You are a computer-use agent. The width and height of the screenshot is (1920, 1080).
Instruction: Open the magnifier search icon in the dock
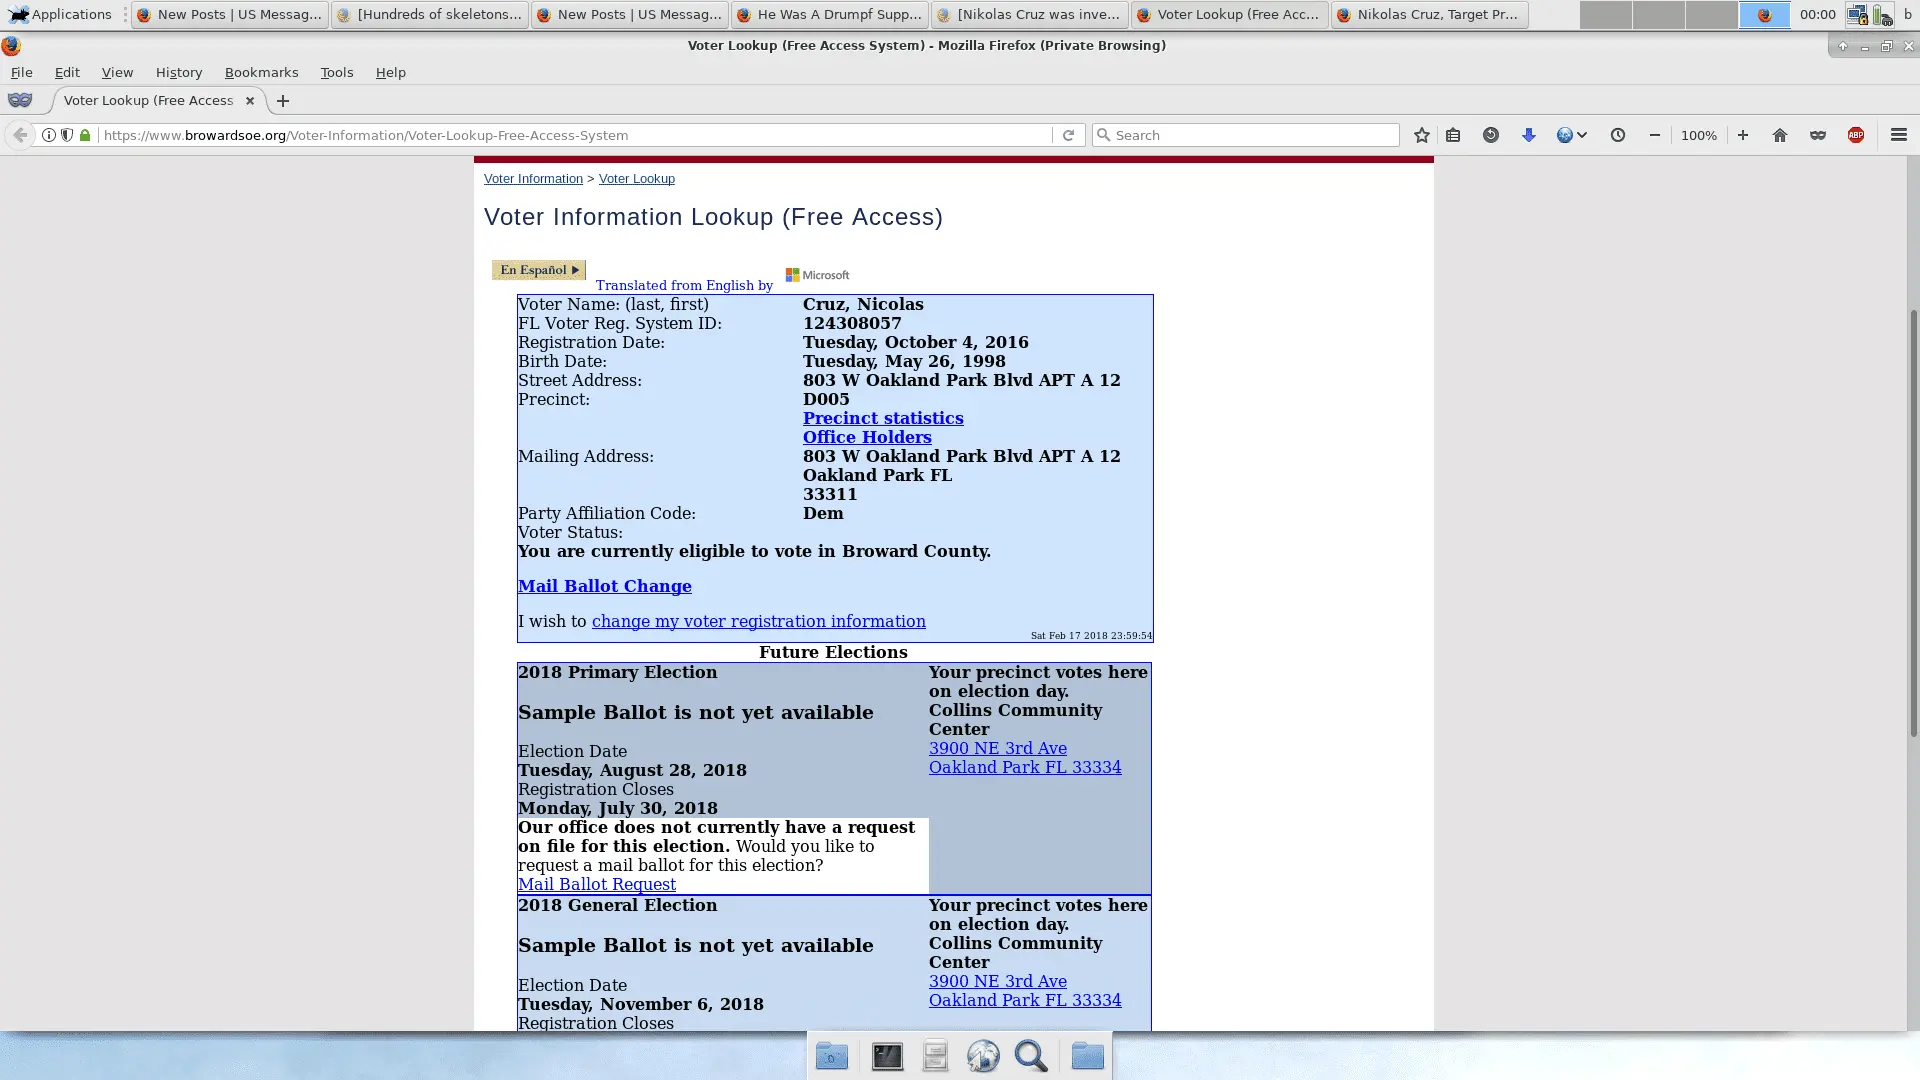tap(1031, 1055)
